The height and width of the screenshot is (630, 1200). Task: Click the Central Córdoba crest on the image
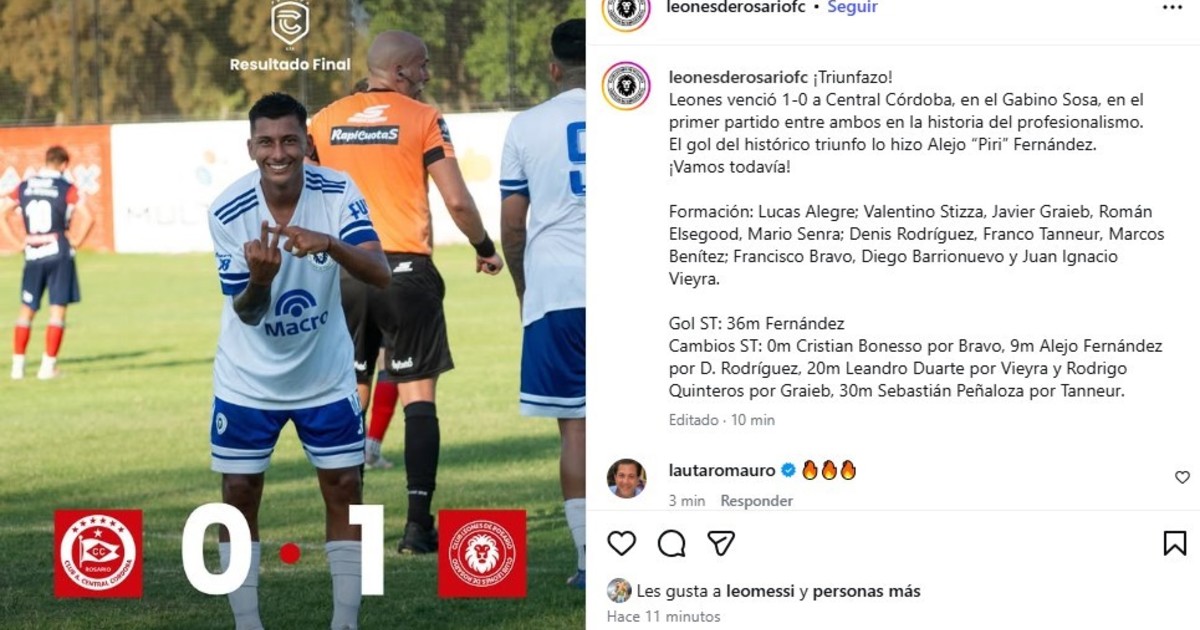pos(98,553)
